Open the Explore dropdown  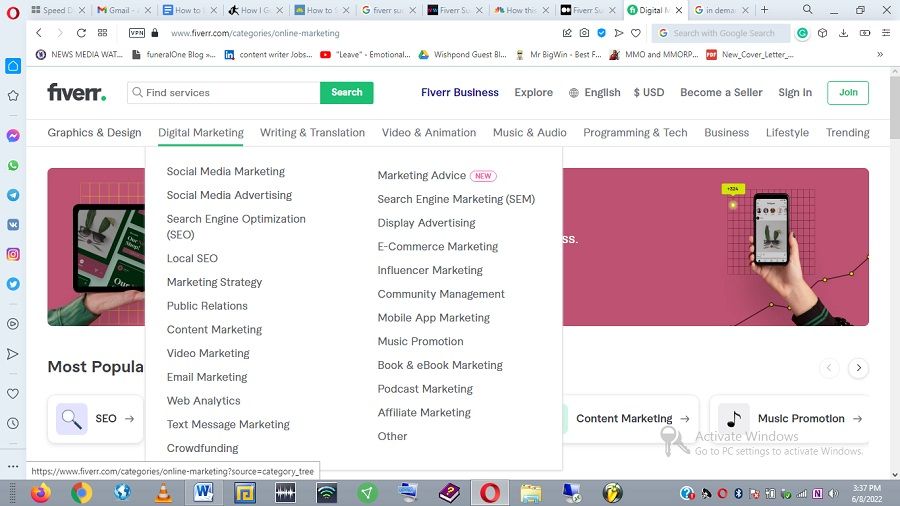[533, 92]
